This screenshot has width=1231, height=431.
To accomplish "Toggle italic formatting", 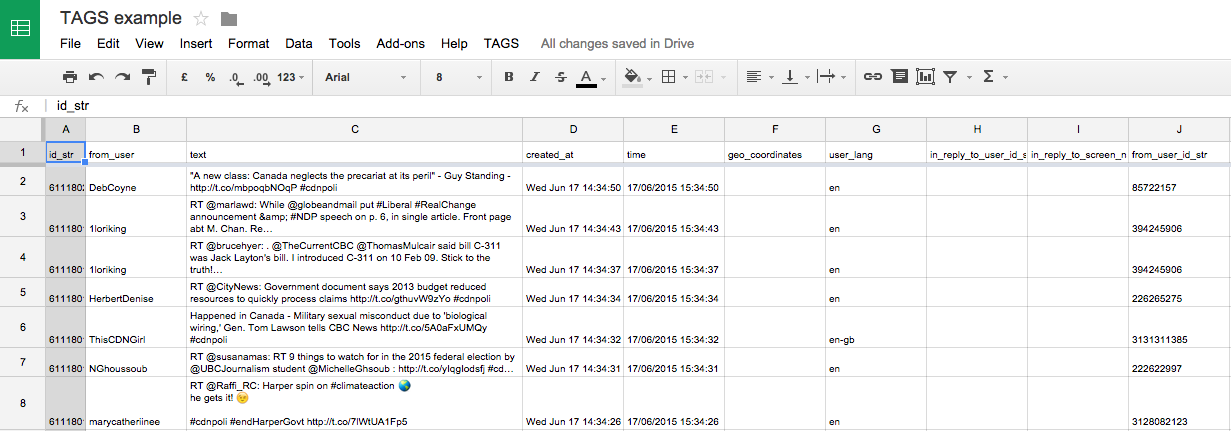I will point(534,76).
